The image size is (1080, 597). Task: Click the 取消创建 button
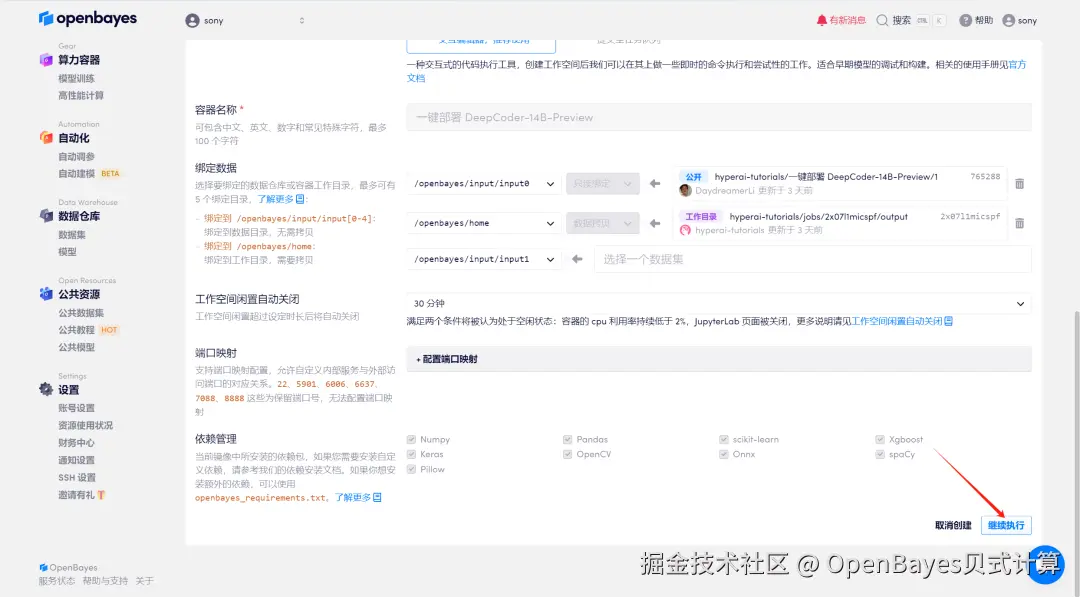tap(953, 525)
